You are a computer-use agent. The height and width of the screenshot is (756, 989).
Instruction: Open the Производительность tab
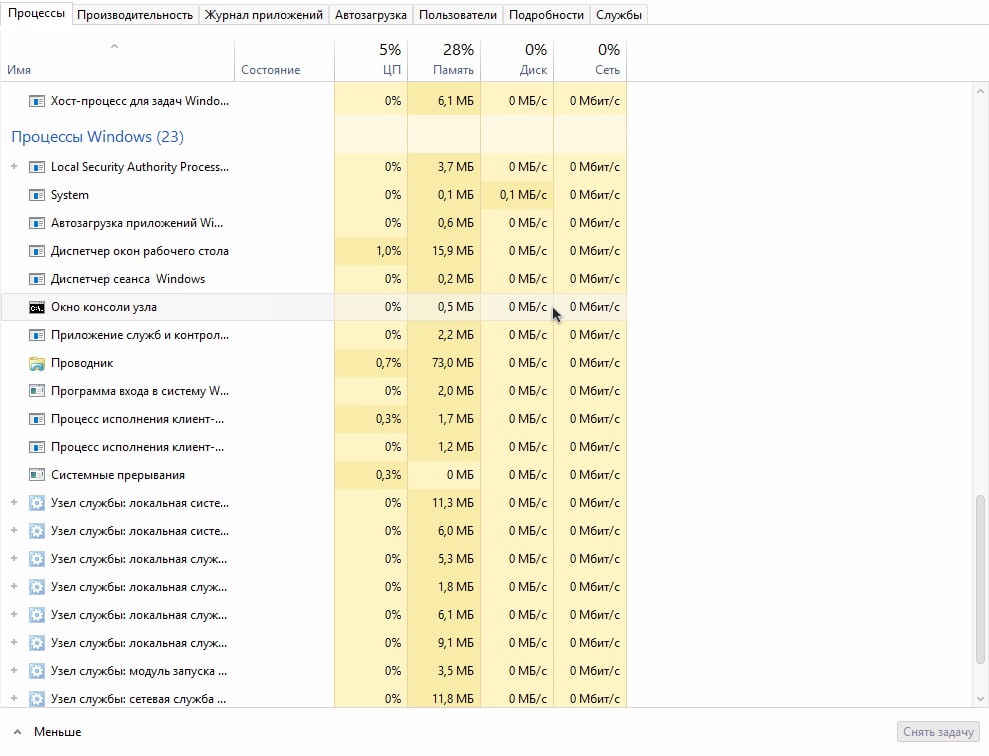coord(135,15)
